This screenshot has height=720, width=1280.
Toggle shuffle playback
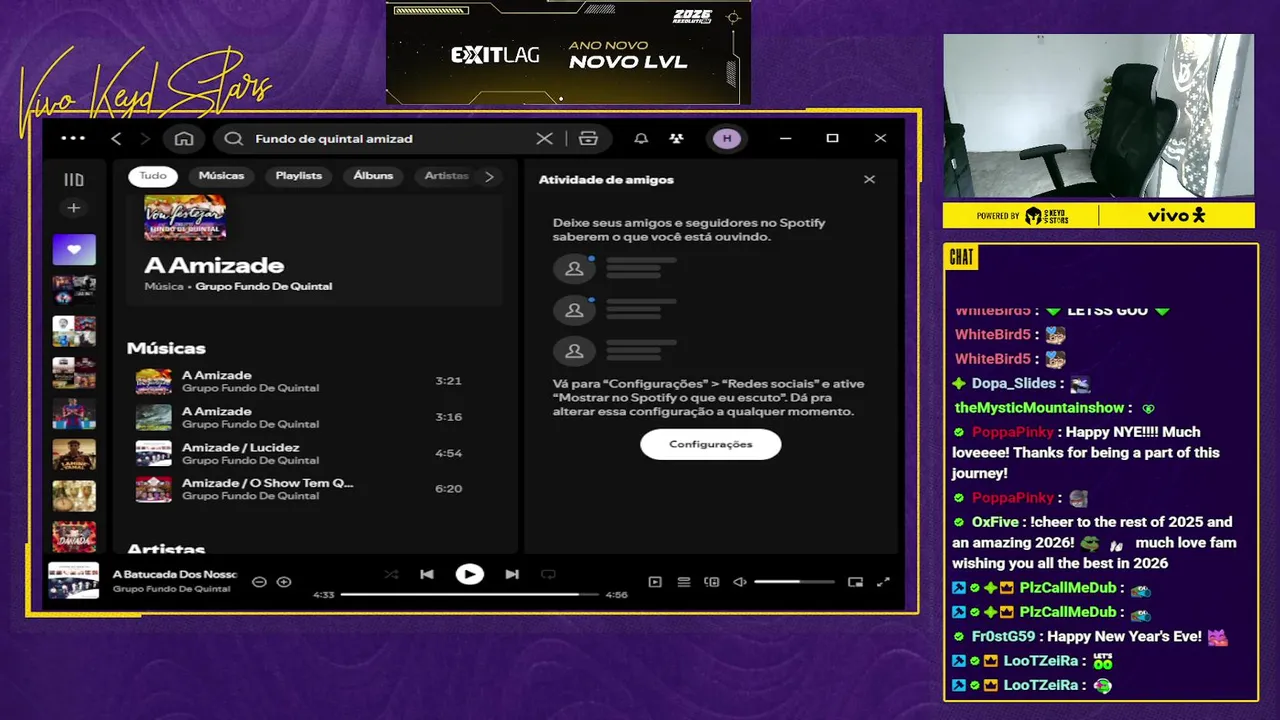pyautogui.click(x=391, y=574)
